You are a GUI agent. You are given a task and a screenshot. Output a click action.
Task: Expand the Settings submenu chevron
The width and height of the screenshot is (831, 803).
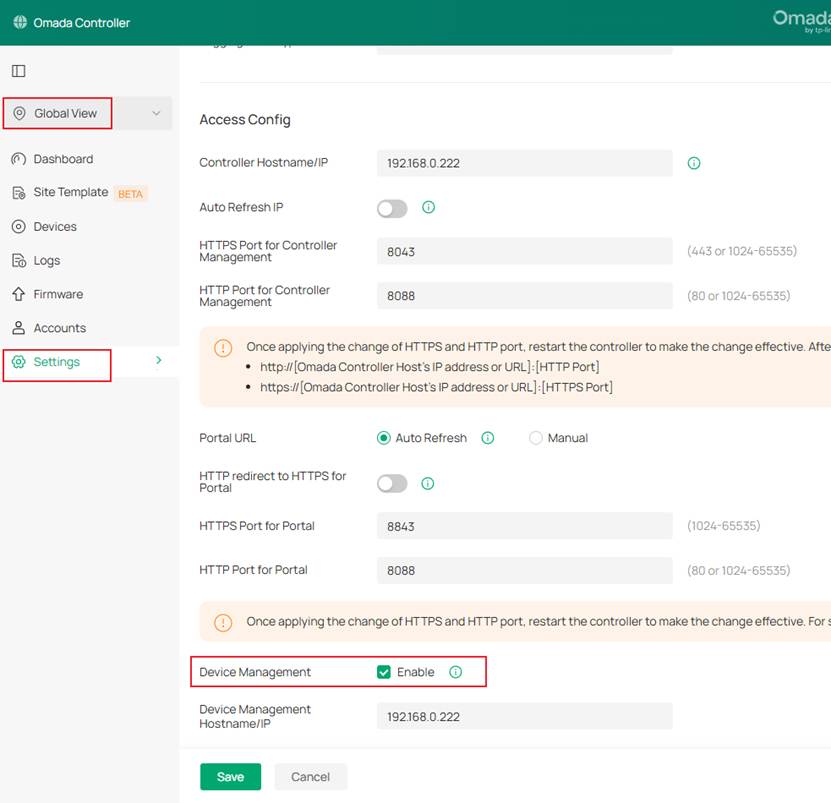click(x=158, y=360)
